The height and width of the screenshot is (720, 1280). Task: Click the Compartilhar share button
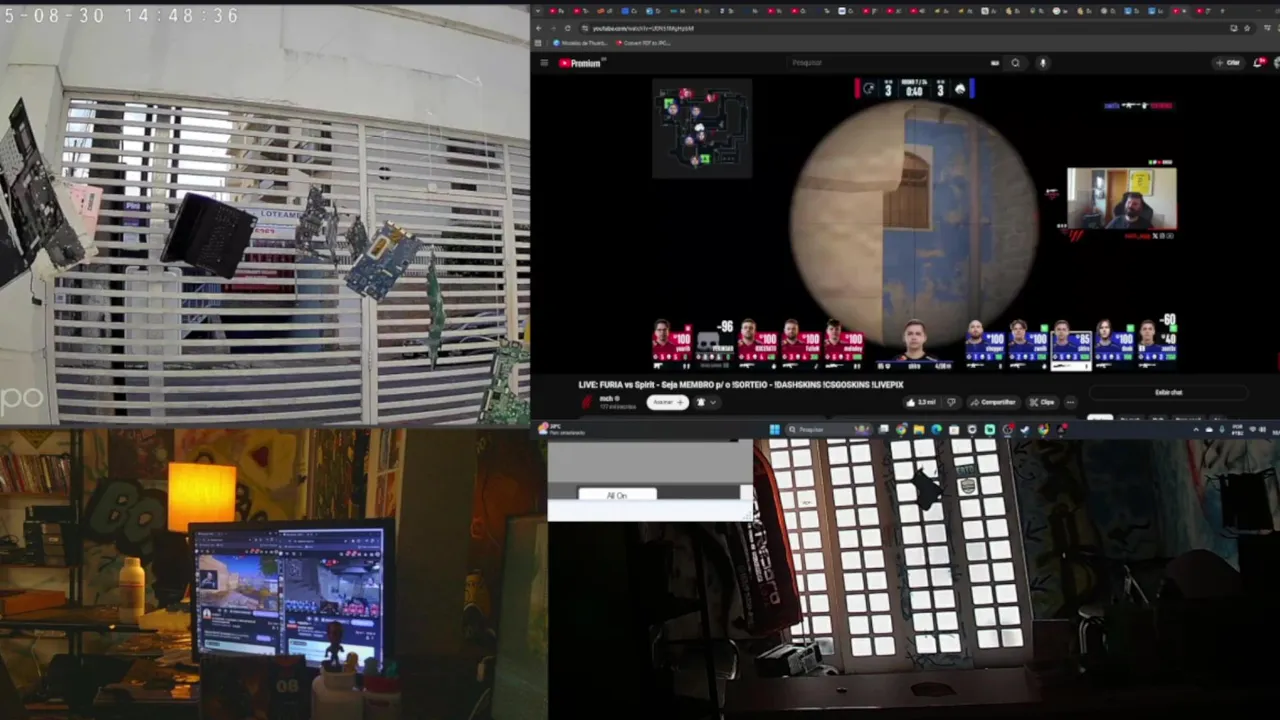pos(994,402)
